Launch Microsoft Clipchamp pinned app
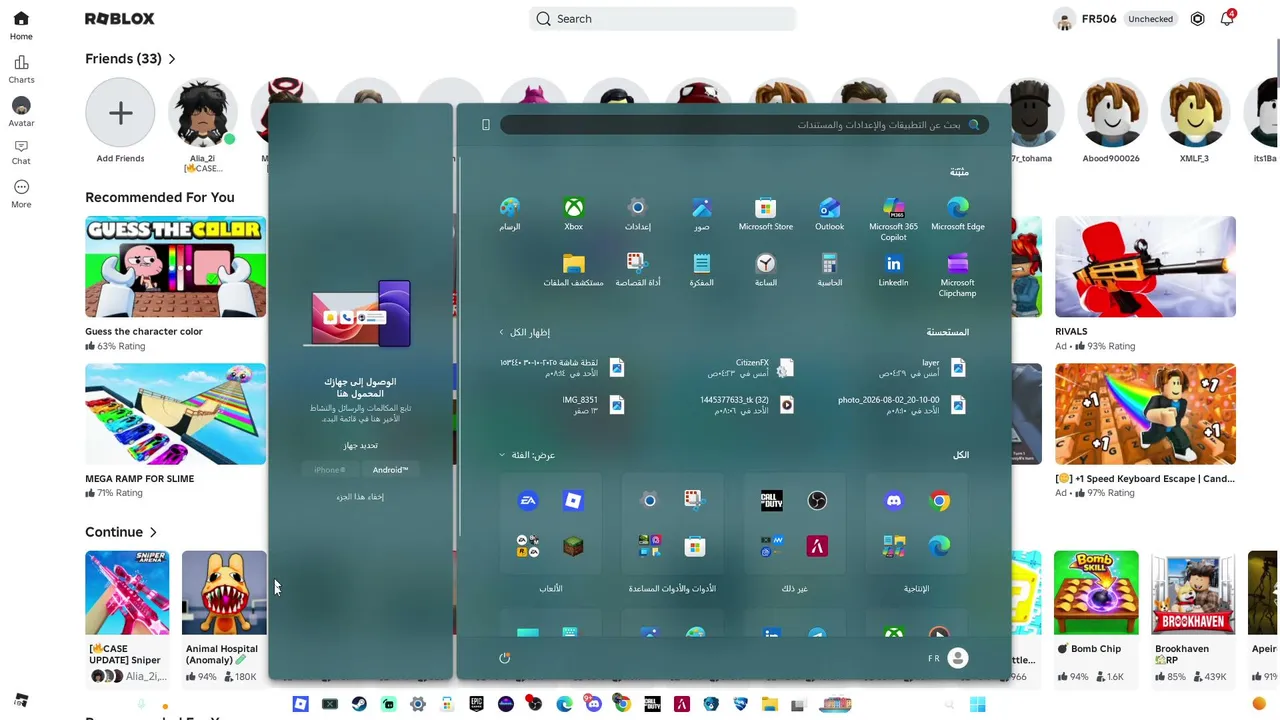 point(957,275)
